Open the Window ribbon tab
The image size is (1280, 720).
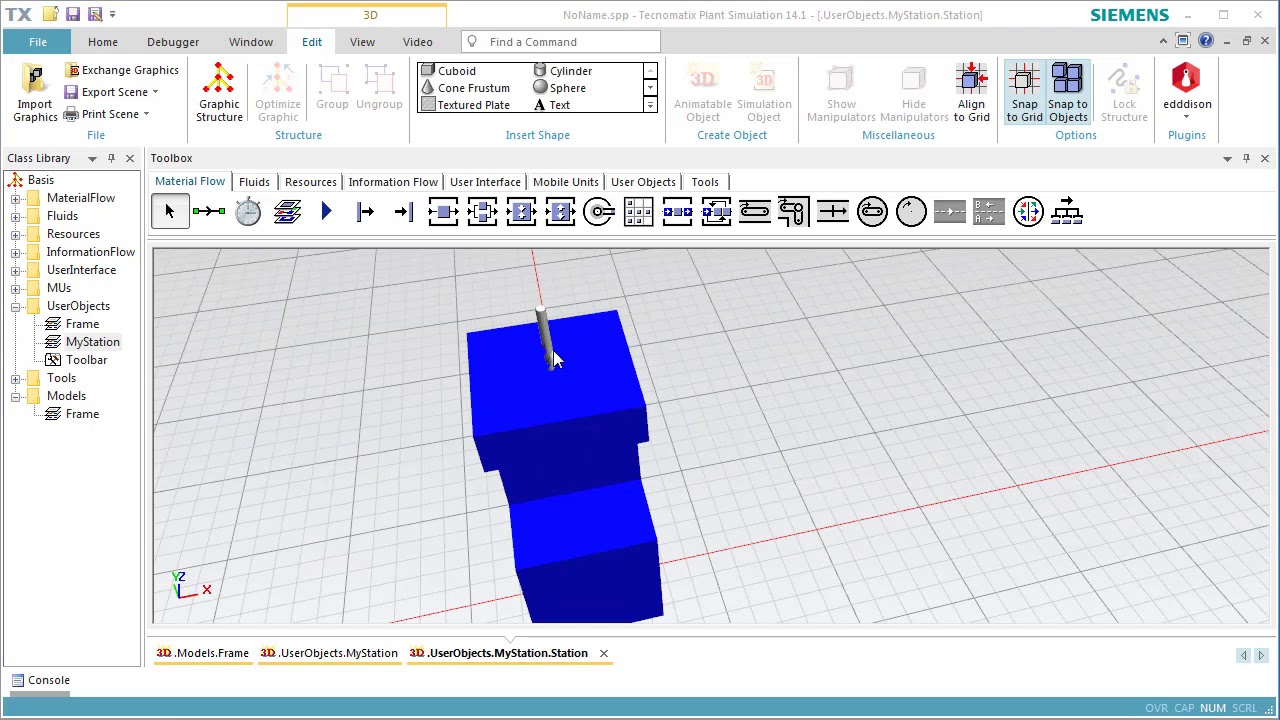pos(250,42)
